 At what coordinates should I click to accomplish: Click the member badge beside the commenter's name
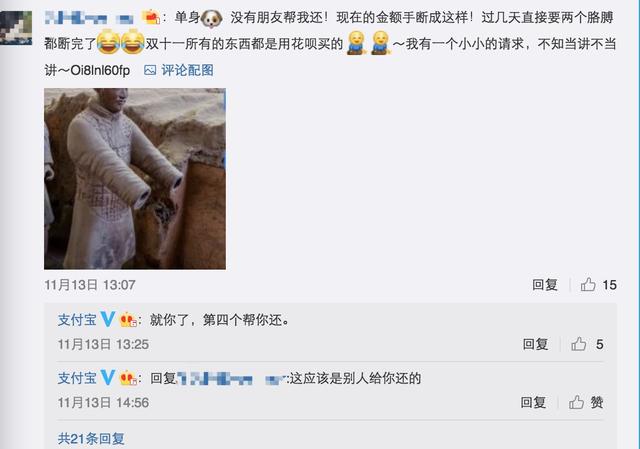pos(150,17)
